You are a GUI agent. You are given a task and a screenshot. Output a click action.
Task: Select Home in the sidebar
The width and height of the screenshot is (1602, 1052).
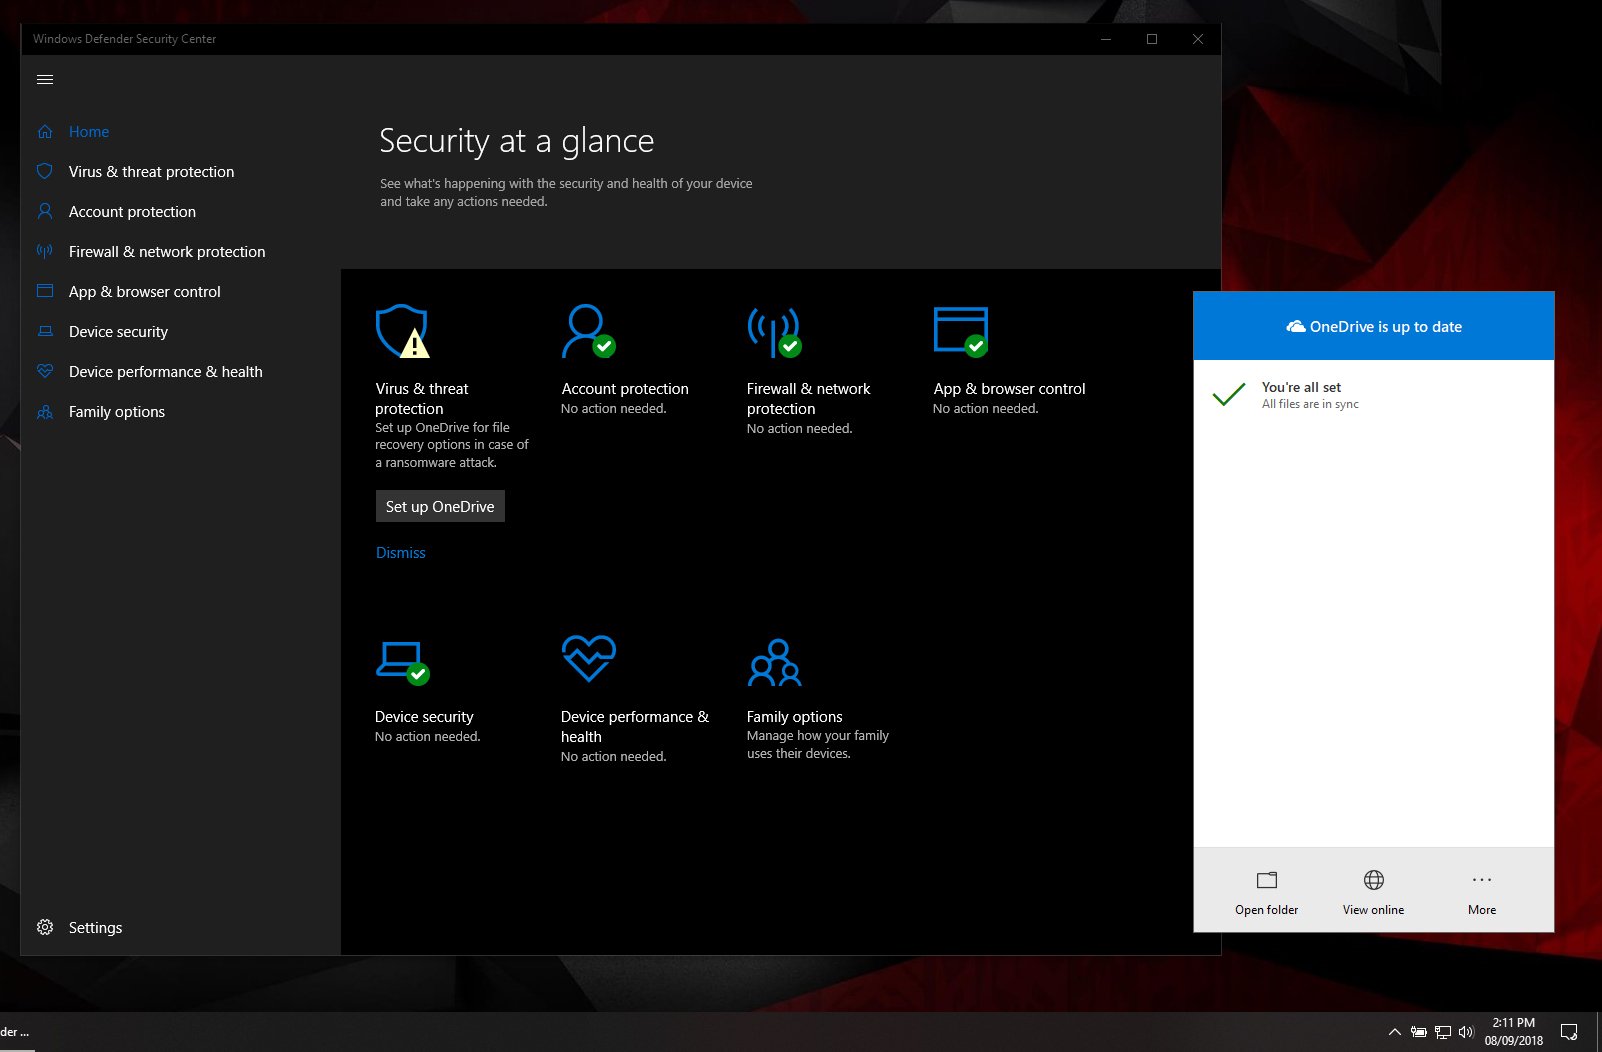89,132
